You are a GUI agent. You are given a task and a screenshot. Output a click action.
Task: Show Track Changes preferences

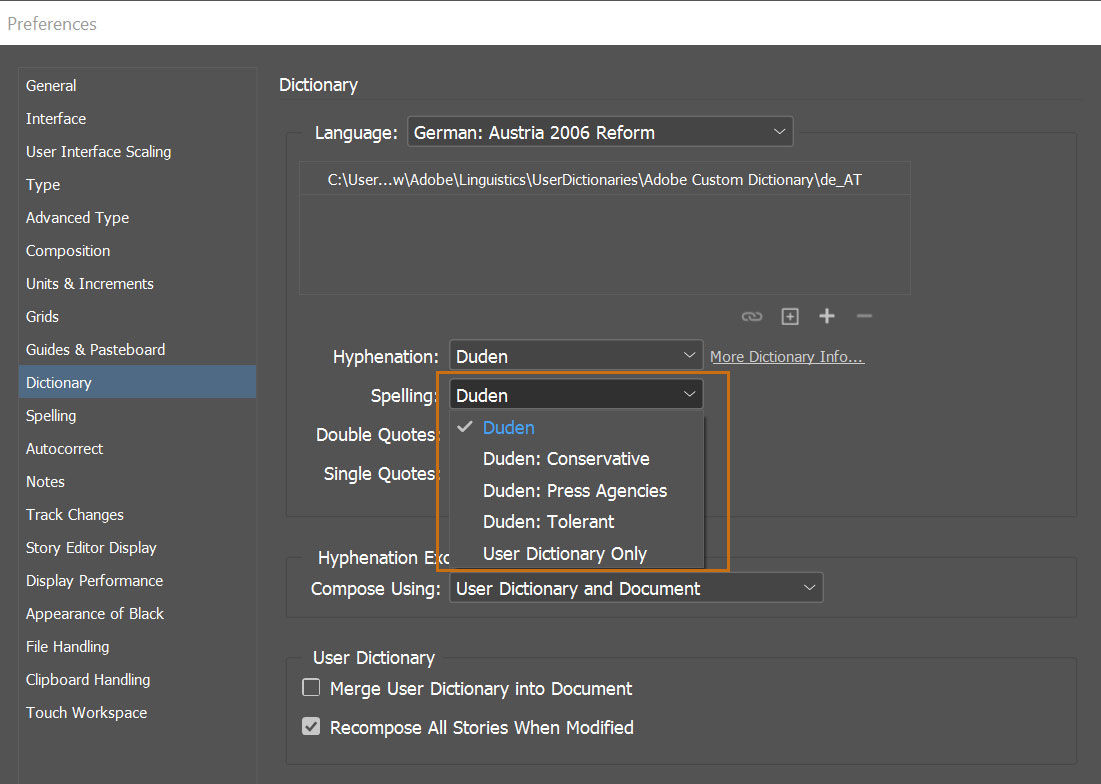[x=75, y=515]
